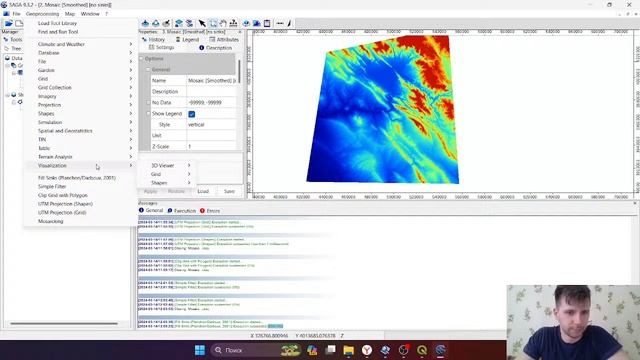This screenshot has width=640, height=360.
Task: Collapse the Data tree root node
Action: [7, 58]
